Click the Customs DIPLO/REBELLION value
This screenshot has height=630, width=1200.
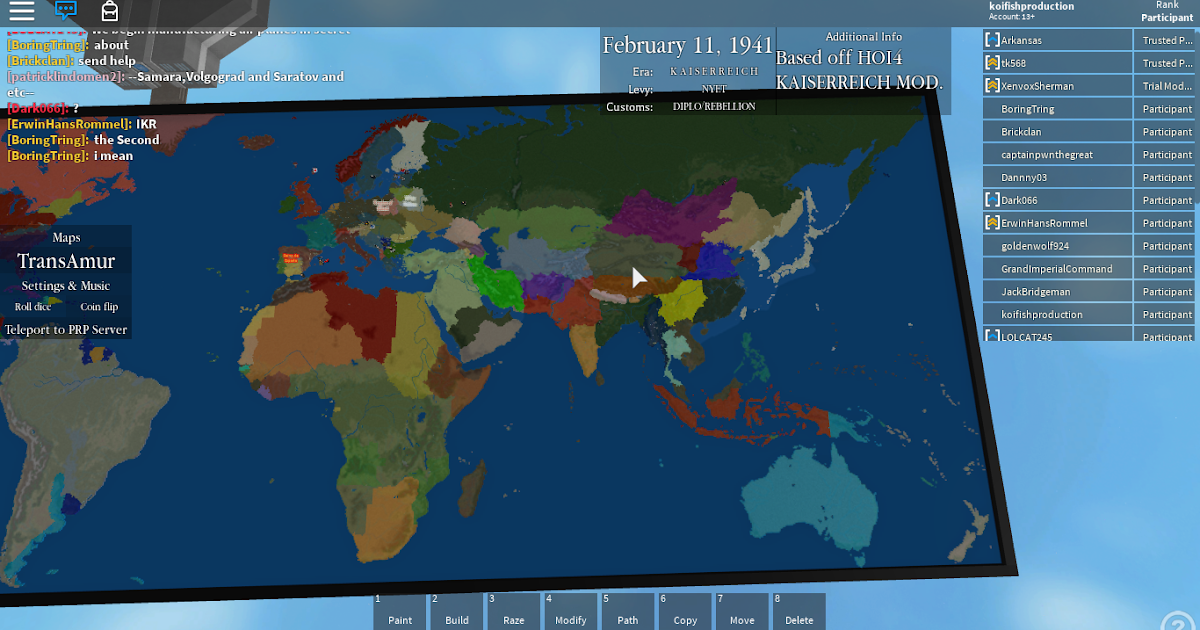(x=714, y=106)
